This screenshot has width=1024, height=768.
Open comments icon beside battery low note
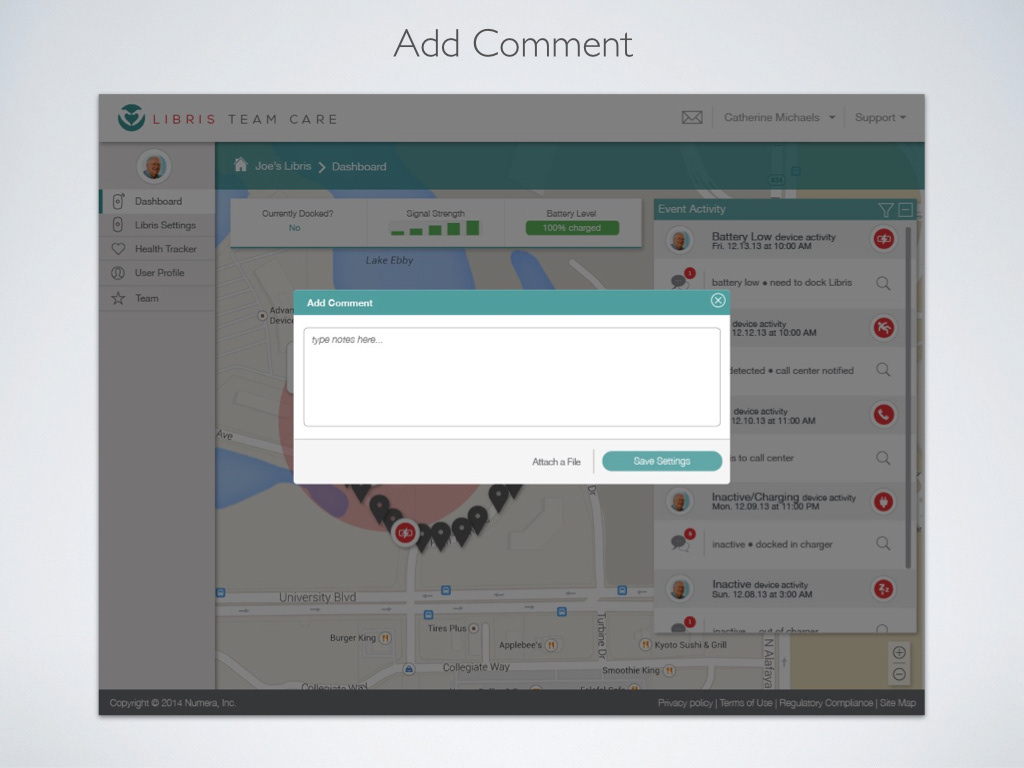point(682,280)
